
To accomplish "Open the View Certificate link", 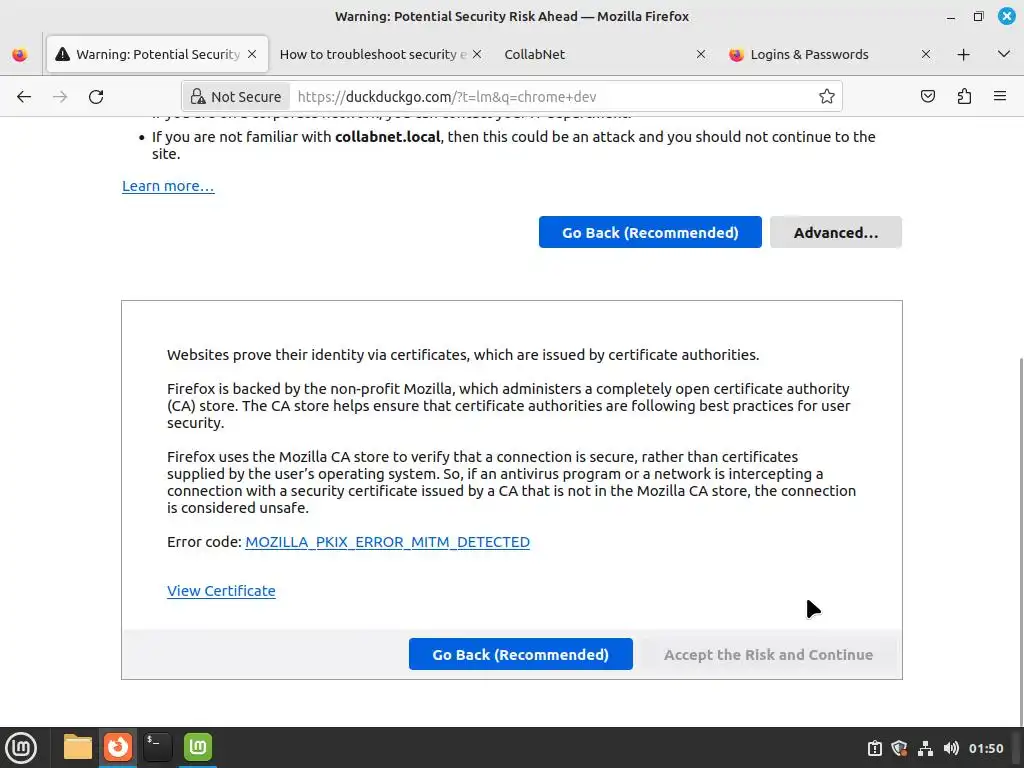I will coord(221,591).
